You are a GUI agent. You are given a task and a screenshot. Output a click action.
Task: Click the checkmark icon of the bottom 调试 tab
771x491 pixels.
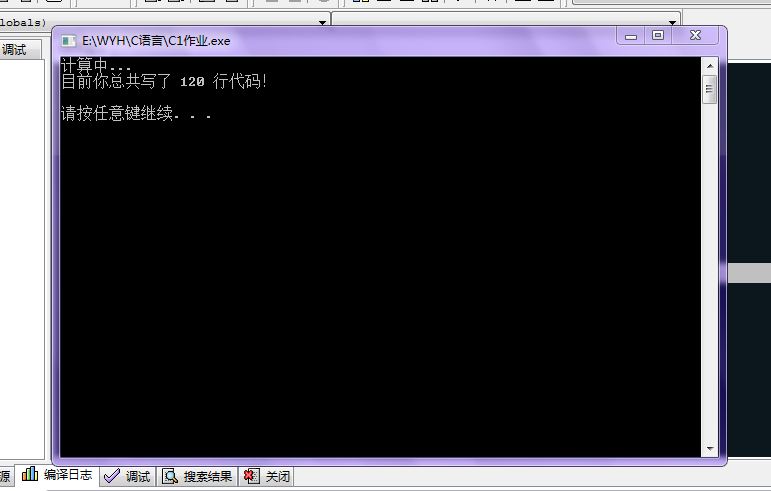click(x=111, y=477)
